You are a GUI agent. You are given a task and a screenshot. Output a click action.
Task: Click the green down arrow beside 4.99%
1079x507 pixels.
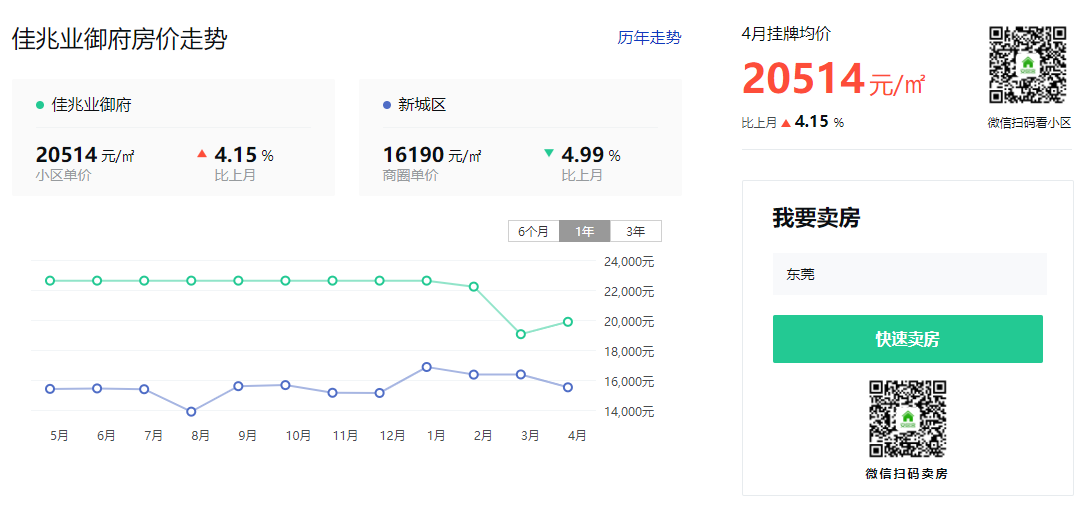coord(548,153)
